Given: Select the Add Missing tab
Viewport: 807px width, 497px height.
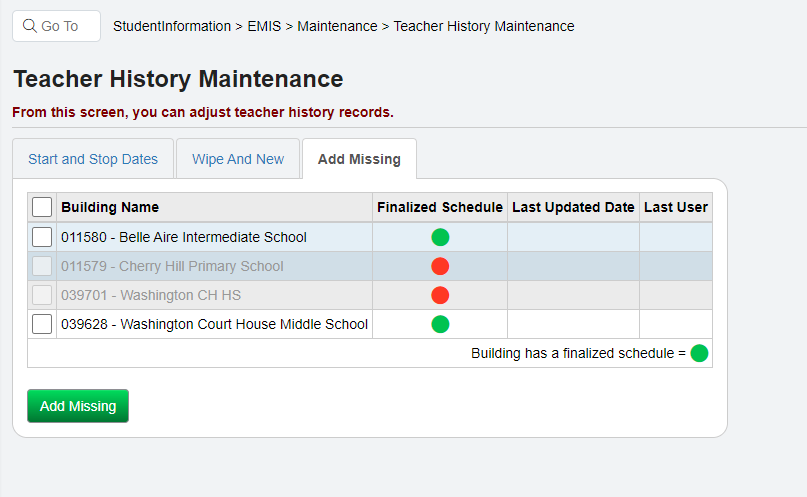Looking at the screenshot, I should 359,159.
